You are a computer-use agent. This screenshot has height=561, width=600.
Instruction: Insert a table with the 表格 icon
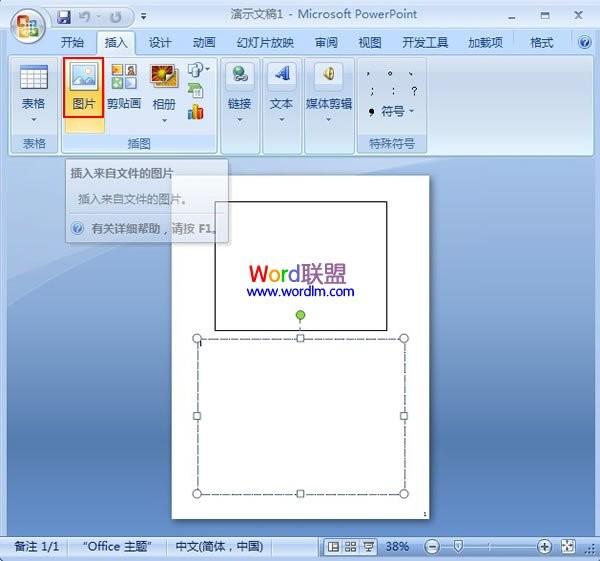pos(34,77)
